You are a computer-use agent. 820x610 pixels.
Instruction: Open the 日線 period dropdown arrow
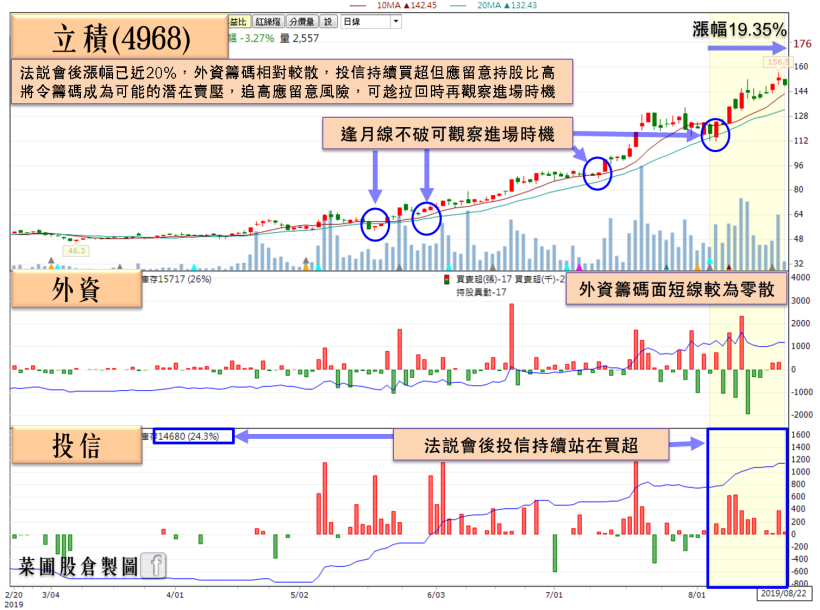click(396, 21)
